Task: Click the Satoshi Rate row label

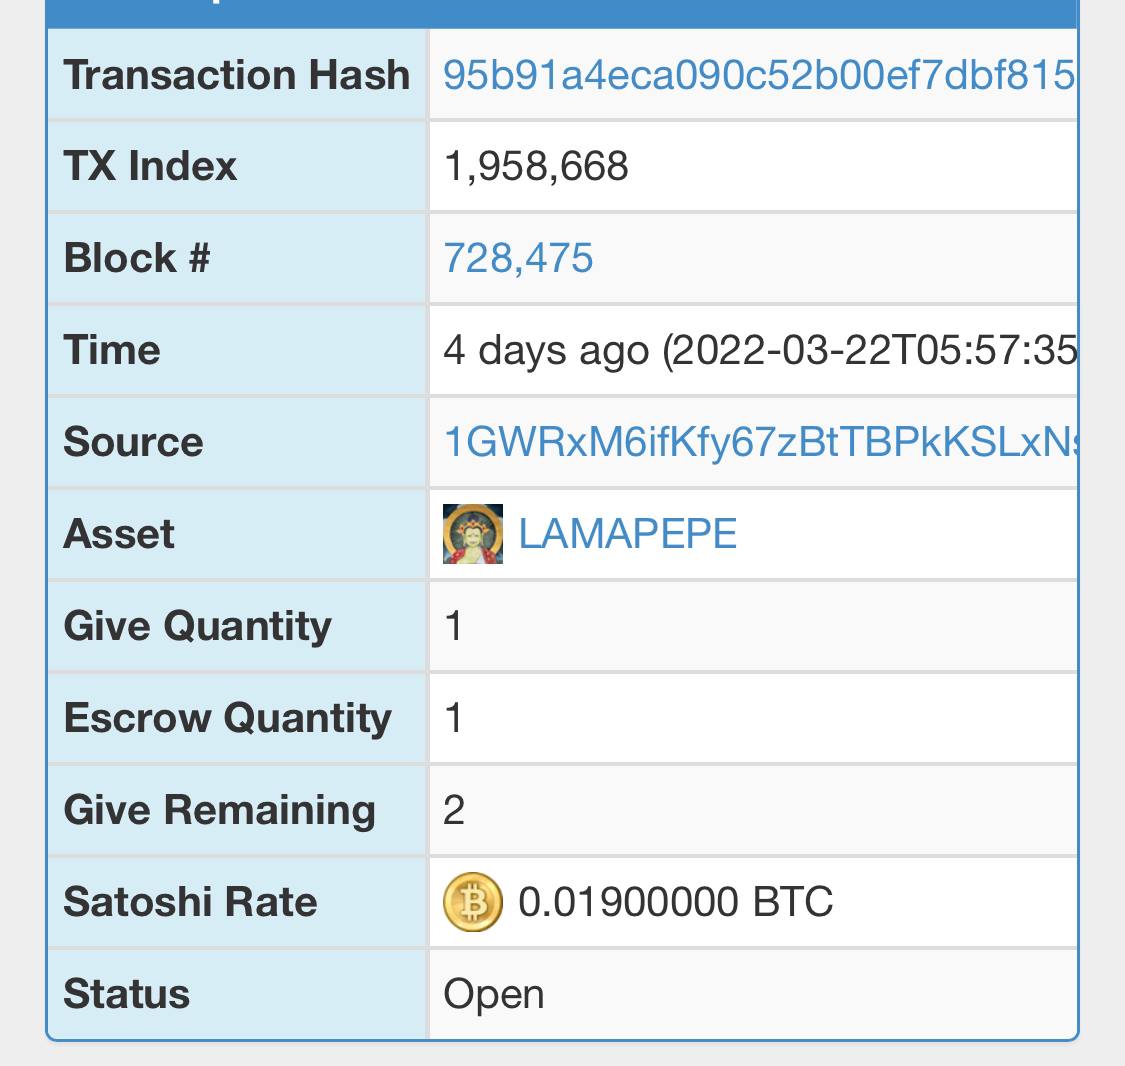Action: pyautogui.click(x=190, y=902)
